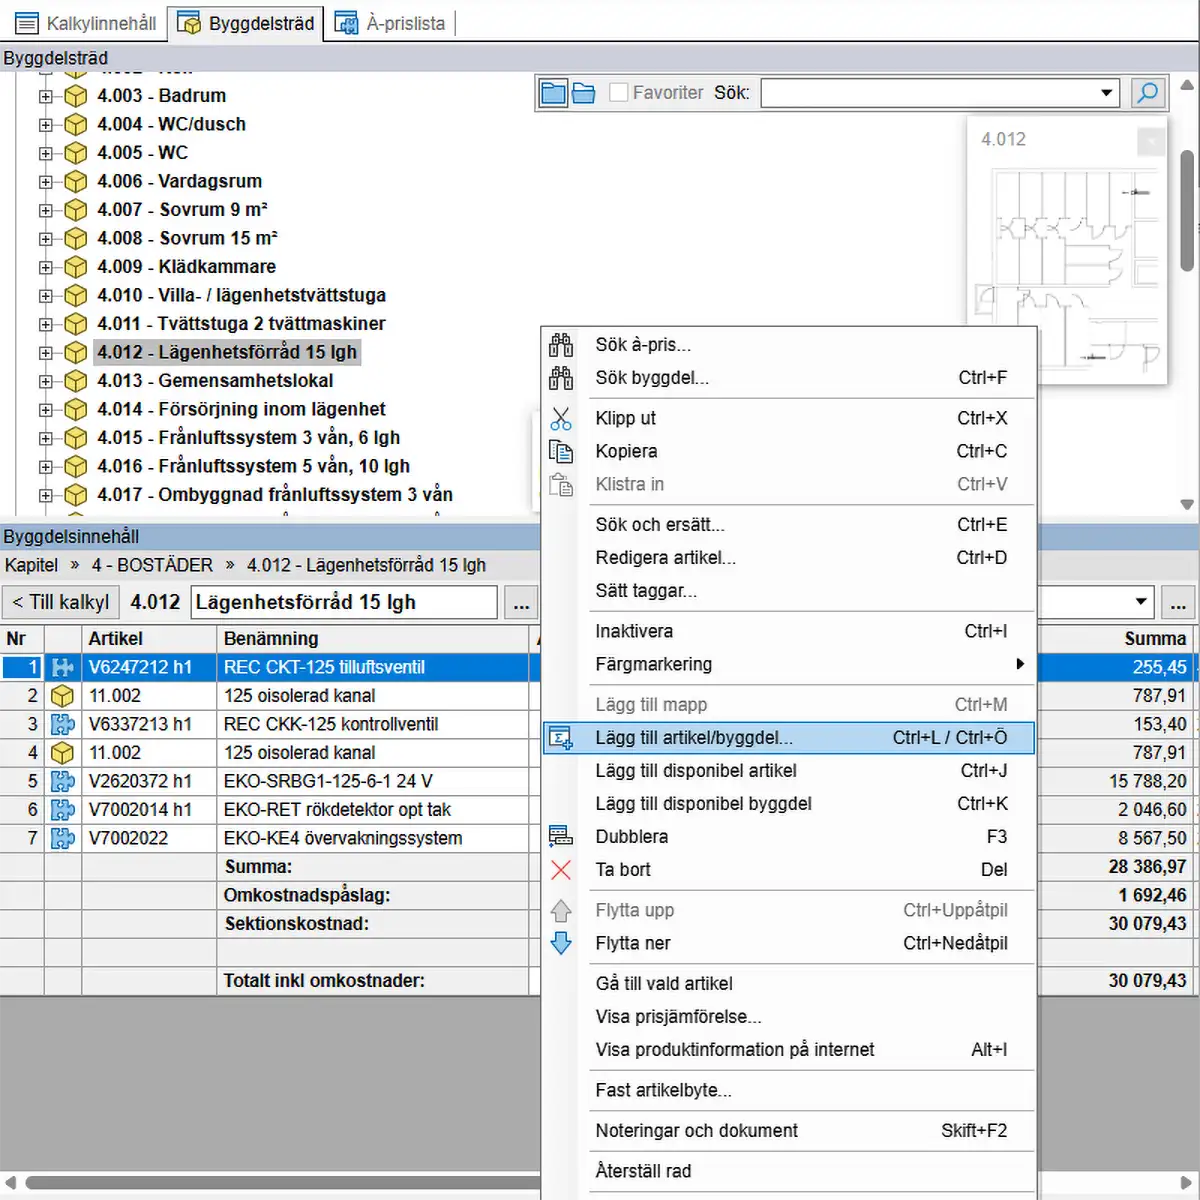This screenshot has height=1200, width=1200.
Task: Click the Dubblera icon in context menu
Action: (x=561, y=836)
